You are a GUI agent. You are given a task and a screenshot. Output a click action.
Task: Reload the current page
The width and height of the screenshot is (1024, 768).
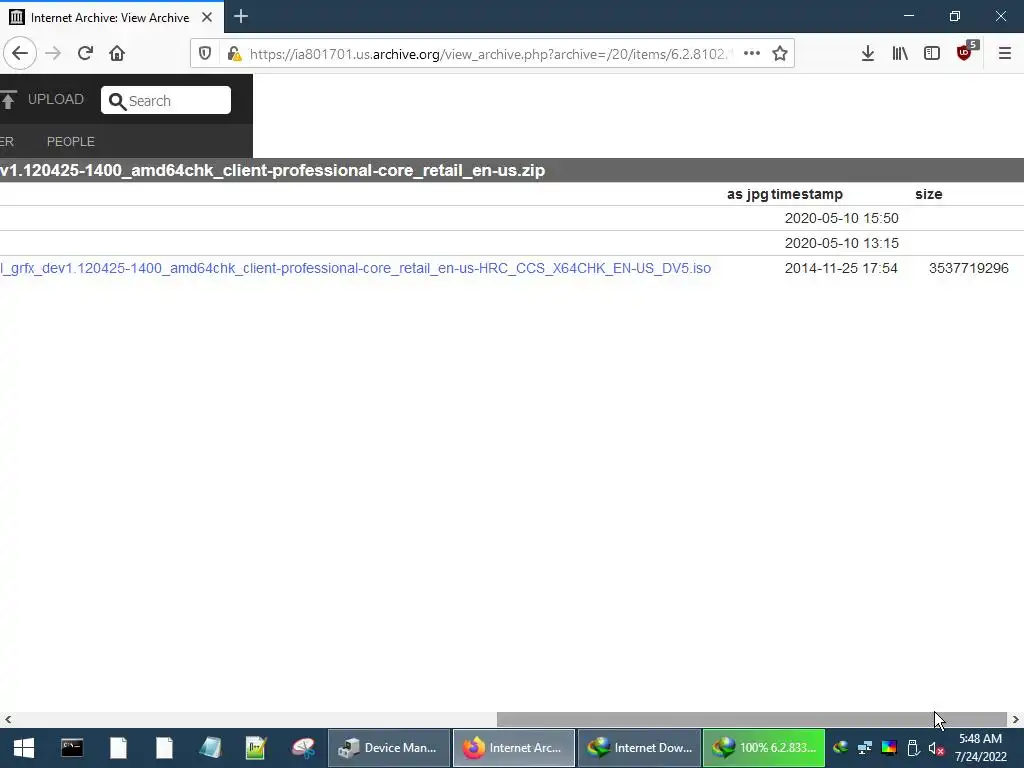[x=85, y=54]
